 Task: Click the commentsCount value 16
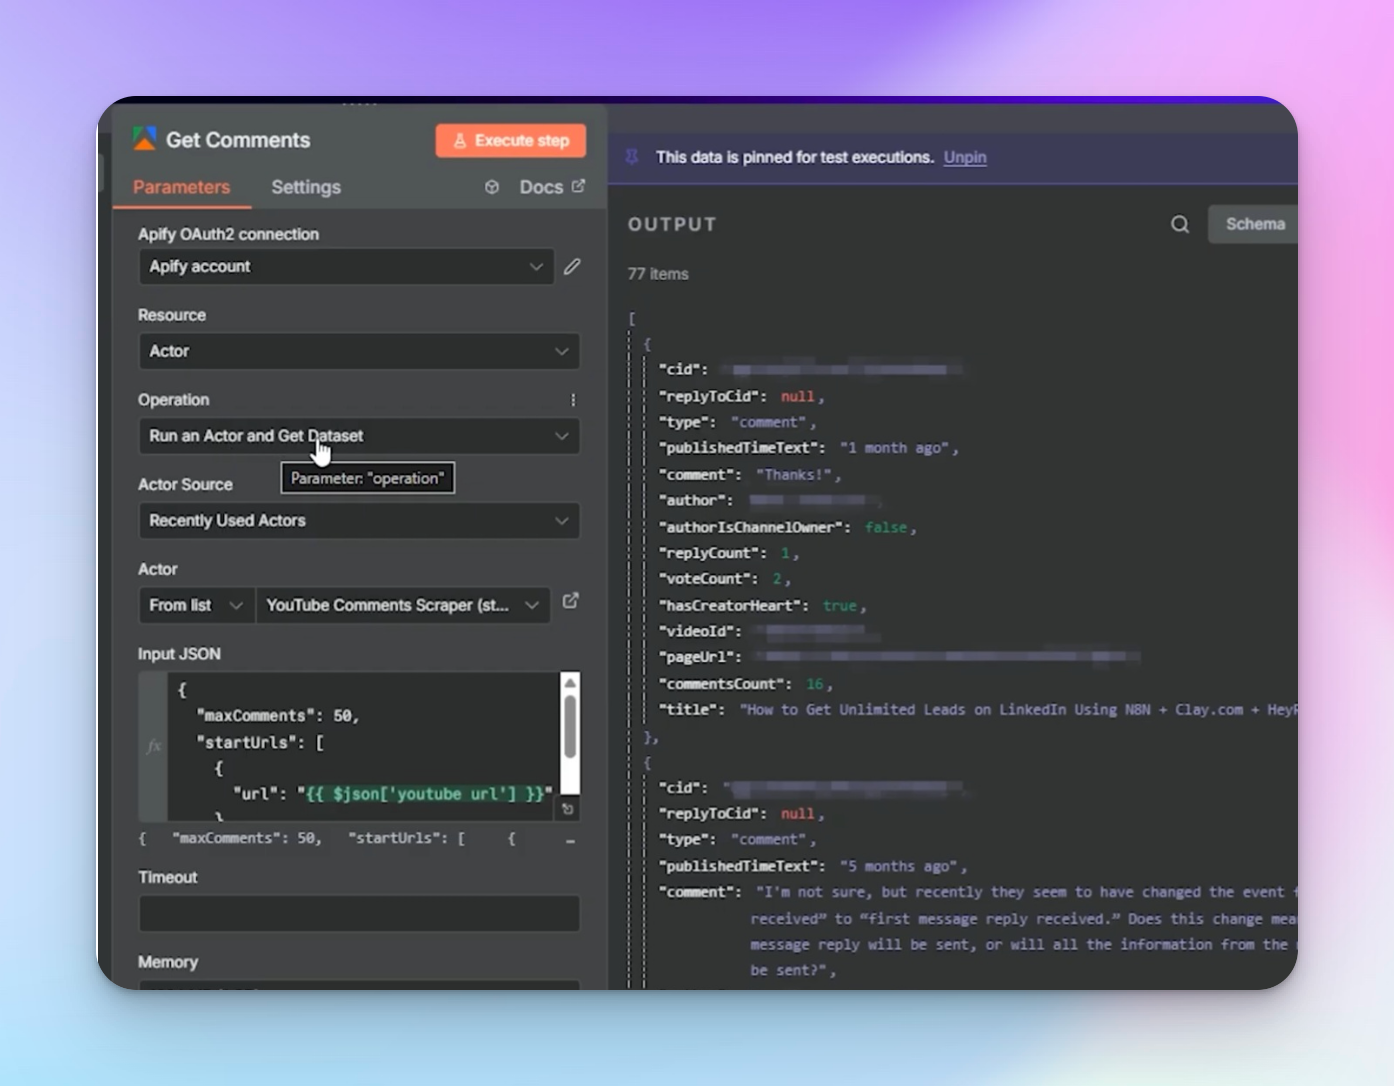(815, 683)
